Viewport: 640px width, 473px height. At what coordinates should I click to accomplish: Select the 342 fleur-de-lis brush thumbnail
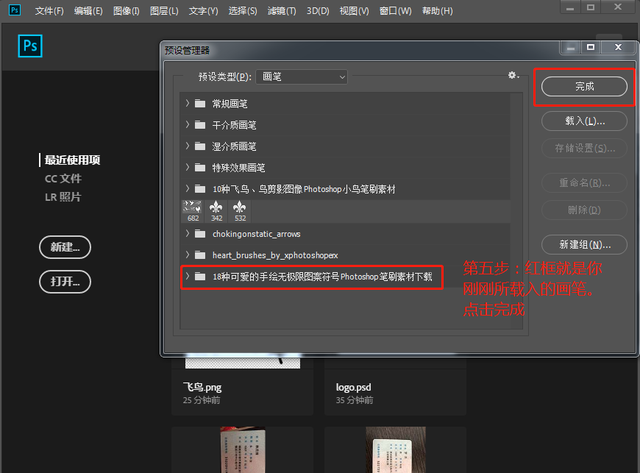[x=216, y=211]
